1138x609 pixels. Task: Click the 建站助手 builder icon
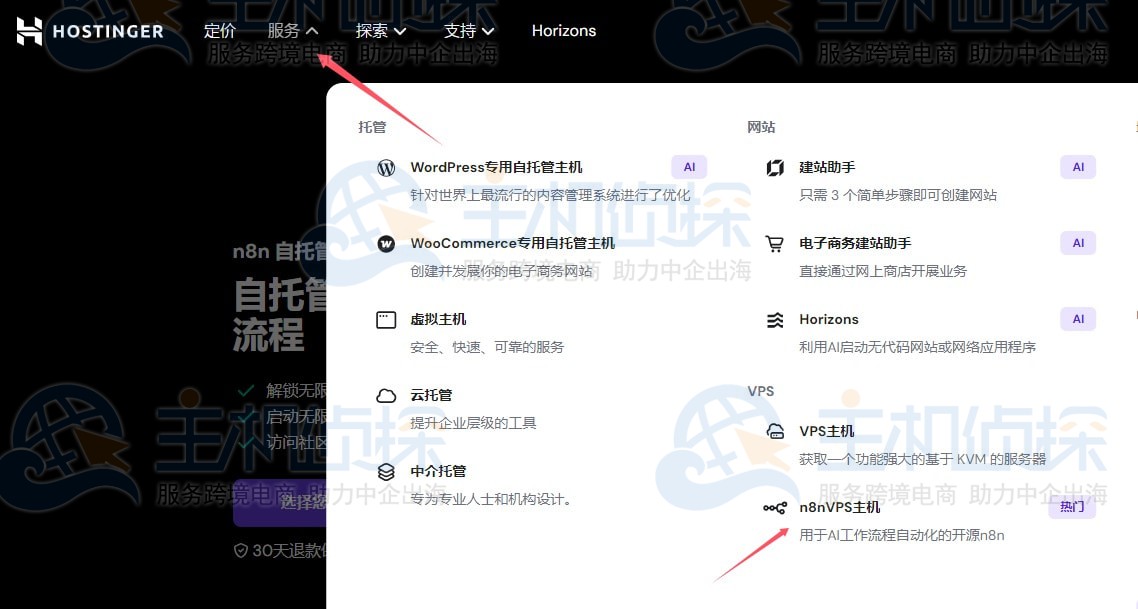click(x=775, y=168)
